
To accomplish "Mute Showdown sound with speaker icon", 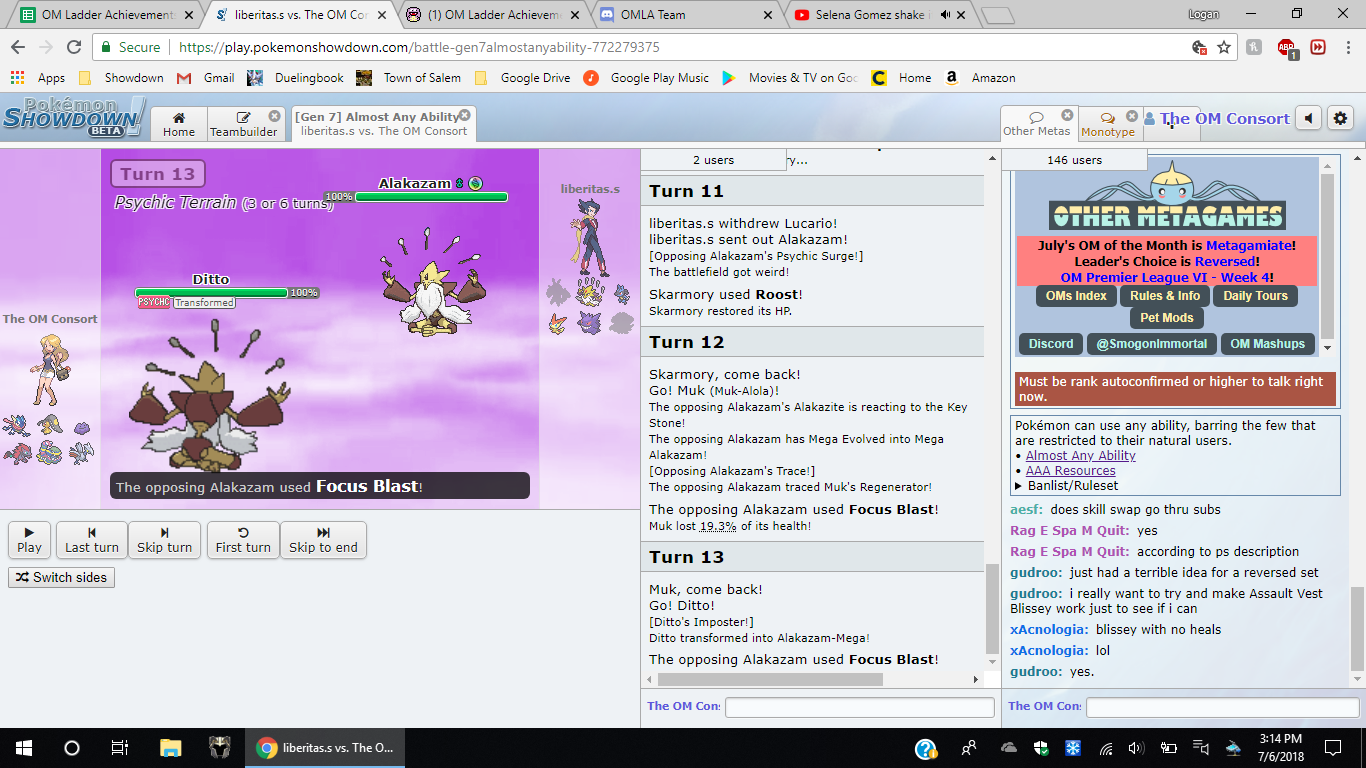I will pyautogui.click(x=1309, y=118).
